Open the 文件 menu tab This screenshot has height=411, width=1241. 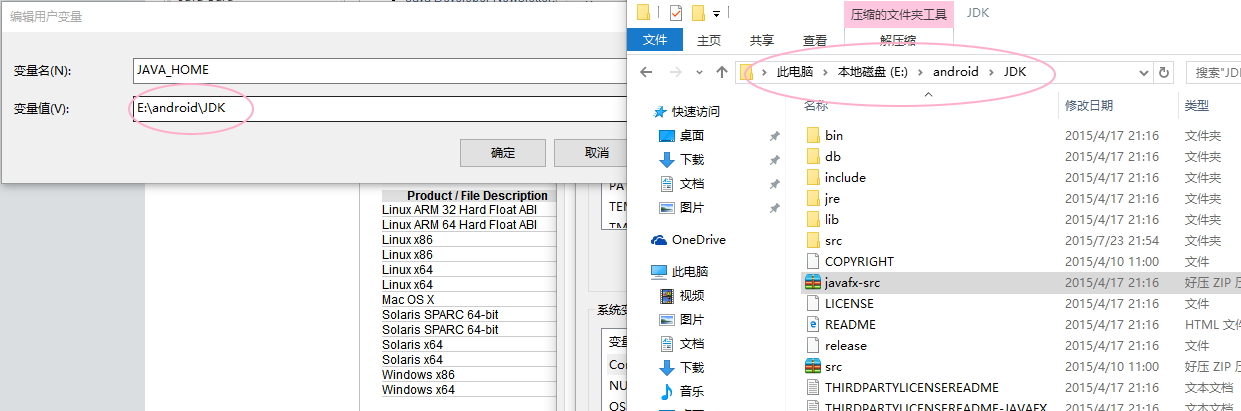655,40
